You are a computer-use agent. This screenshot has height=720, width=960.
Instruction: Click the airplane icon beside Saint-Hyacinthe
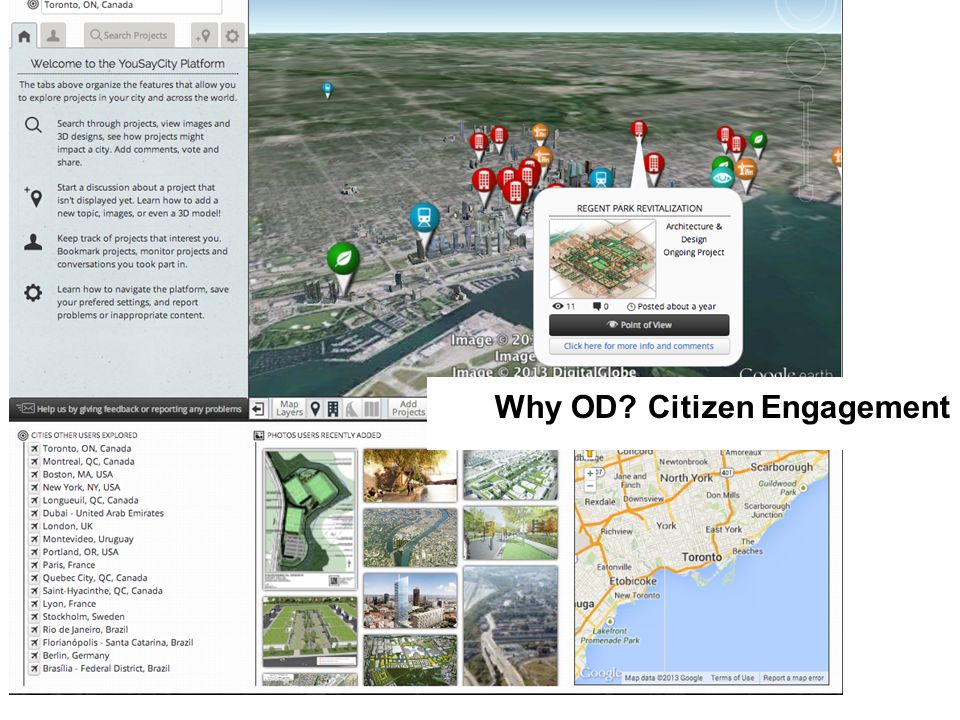tap(35, 591)
